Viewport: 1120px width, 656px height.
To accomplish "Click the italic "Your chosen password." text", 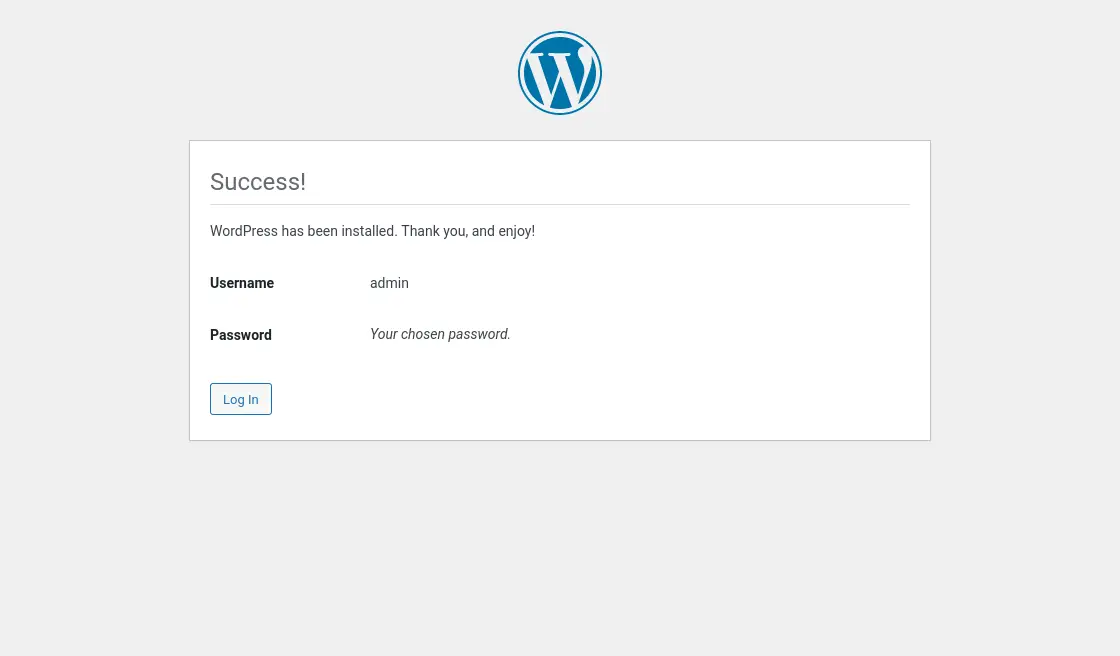I will (x=440, y=334).
